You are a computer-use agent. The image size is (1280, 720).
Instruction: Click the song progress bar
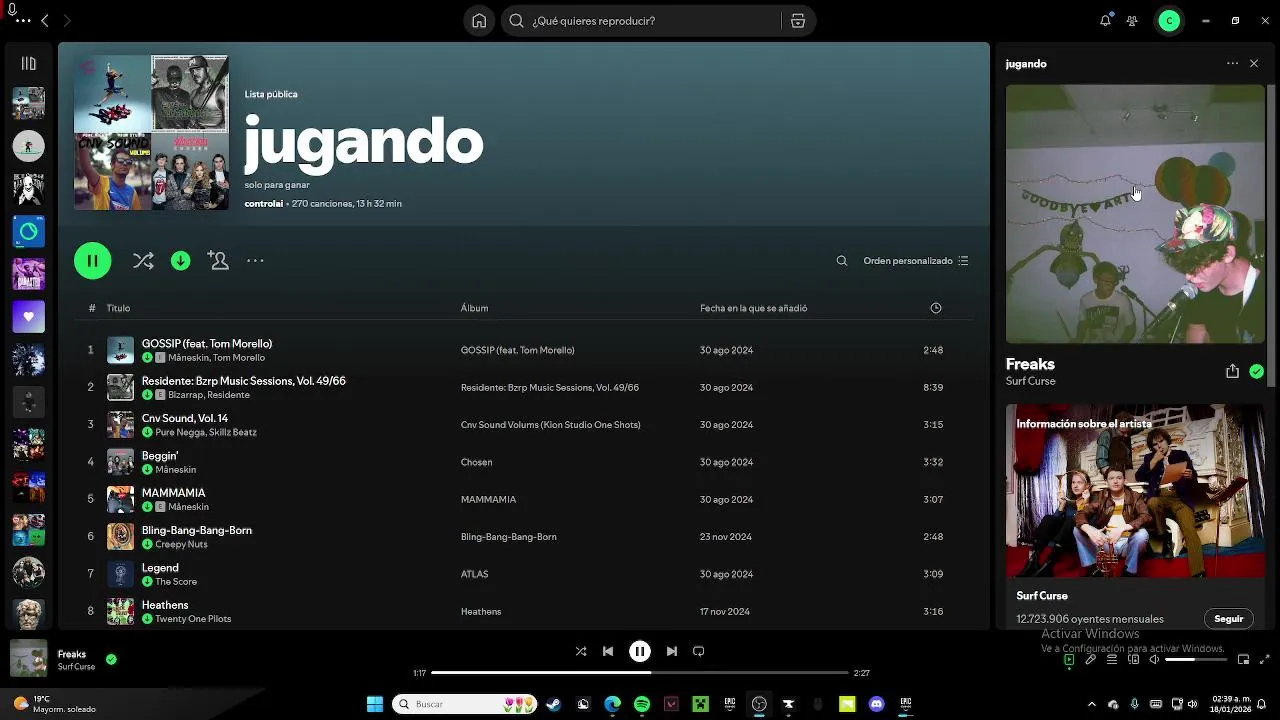[640, 673]
